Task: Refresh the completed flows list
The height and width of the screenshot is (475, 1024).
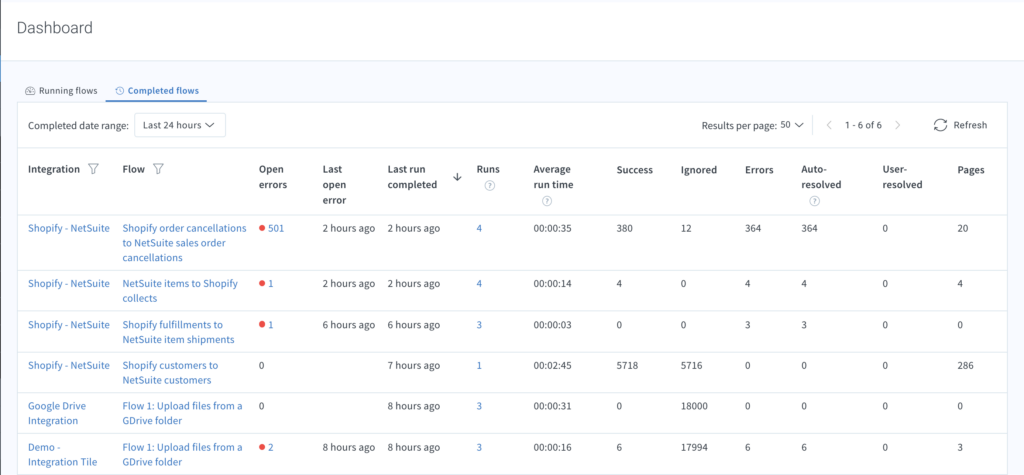Action: pos(960,125)
